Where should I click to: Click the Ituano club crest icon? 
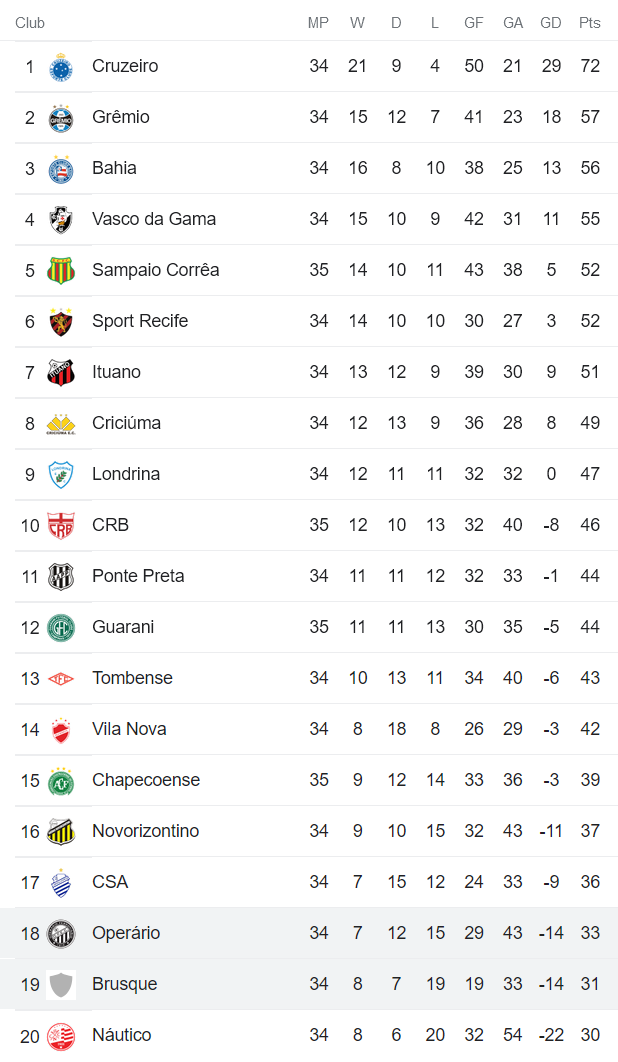[61, 373]
